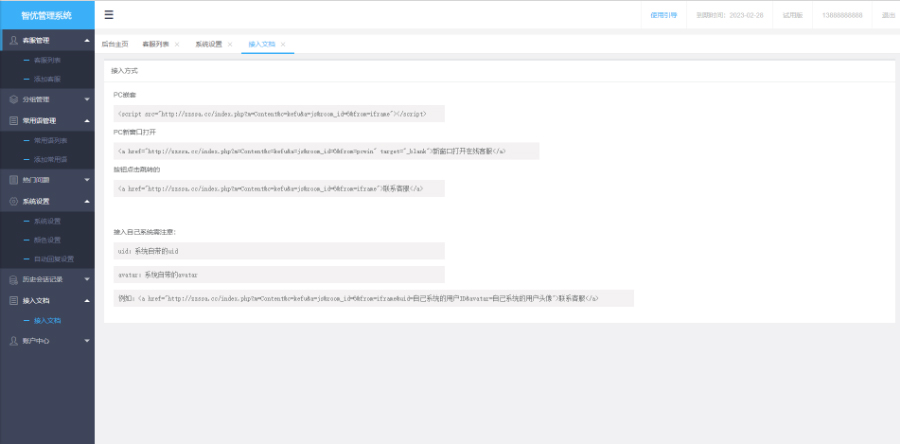Open the 使用引导 link in header
Image resolution: width=900 pixels, height=444 pixels.
click(x=664, y=15)
